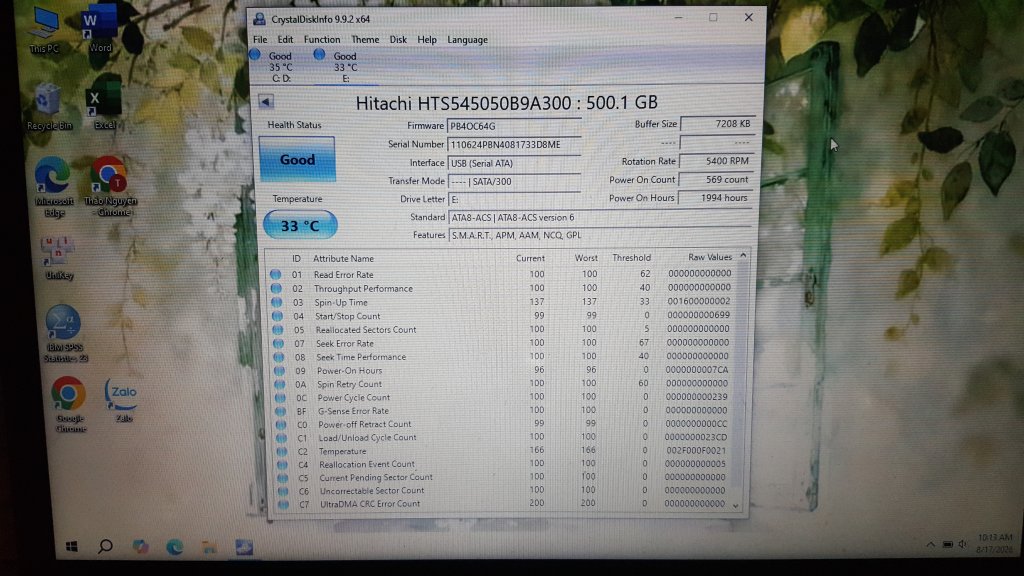Viewport: 1024px width, 576px height.
Task: Select the Load/Unload Cycle Count row text
Action: [x=367, y=438]
